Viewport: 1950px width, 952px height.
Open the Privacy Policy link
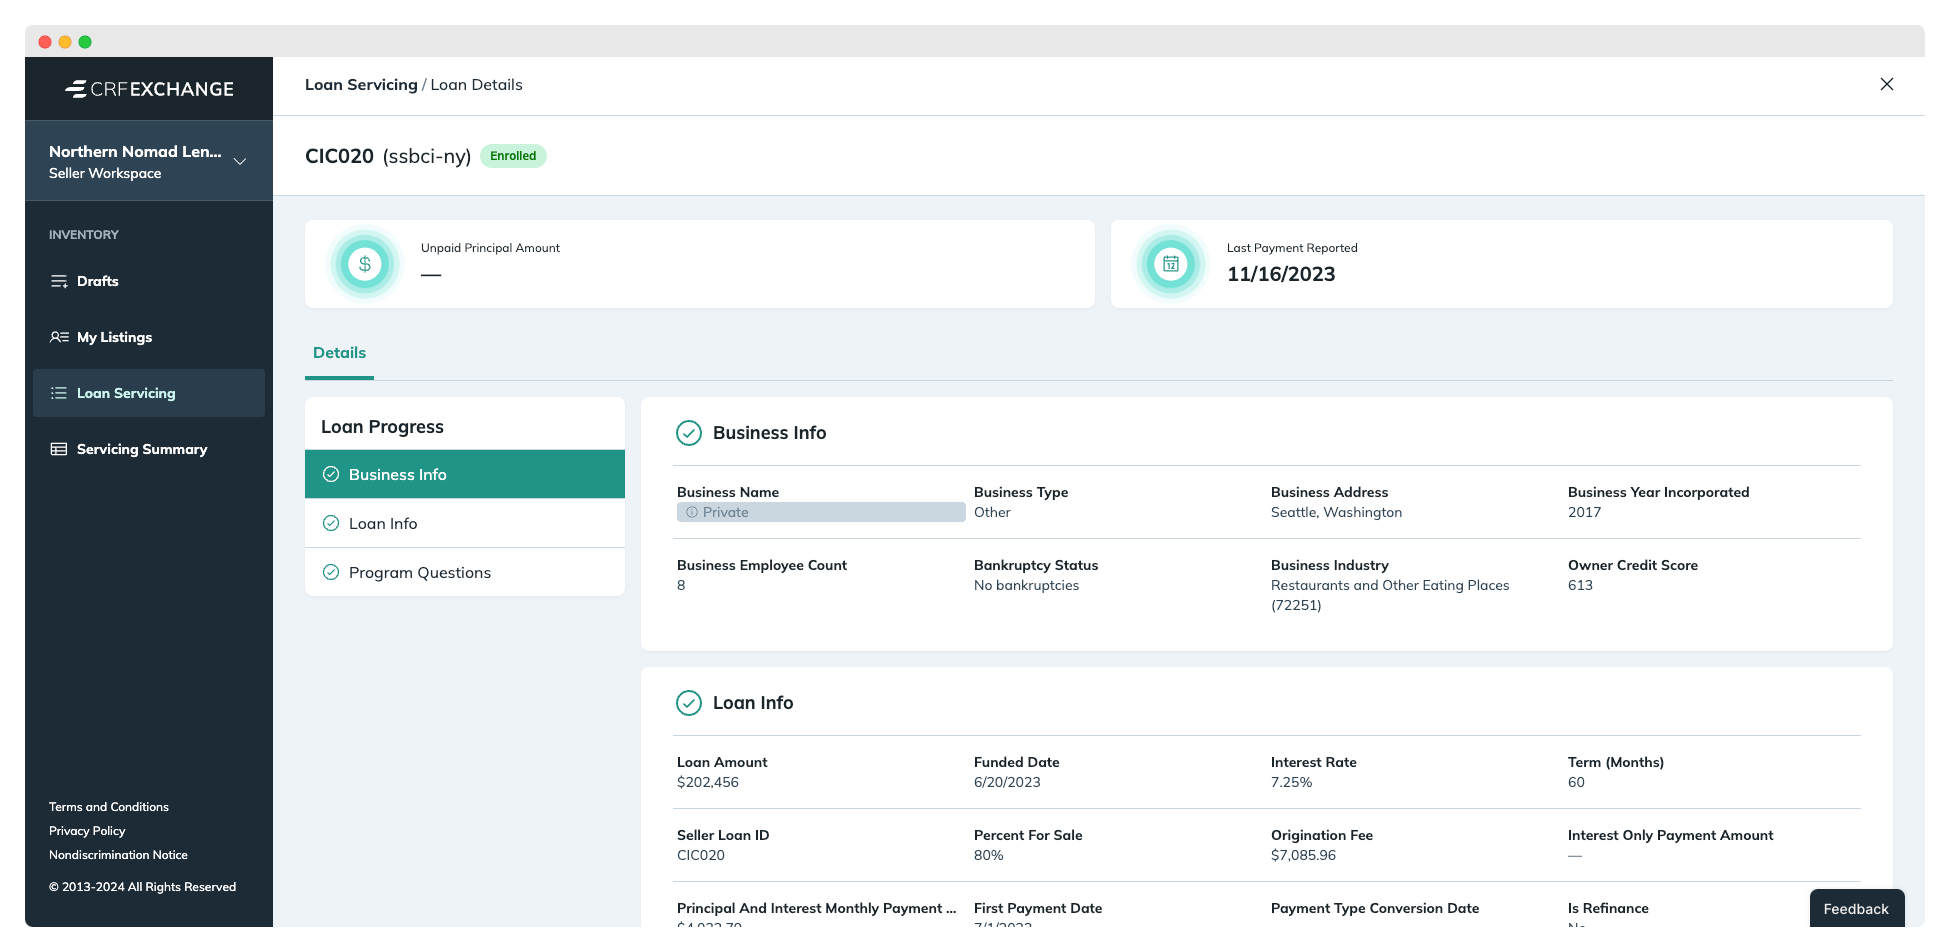click(x=87, y=831)
